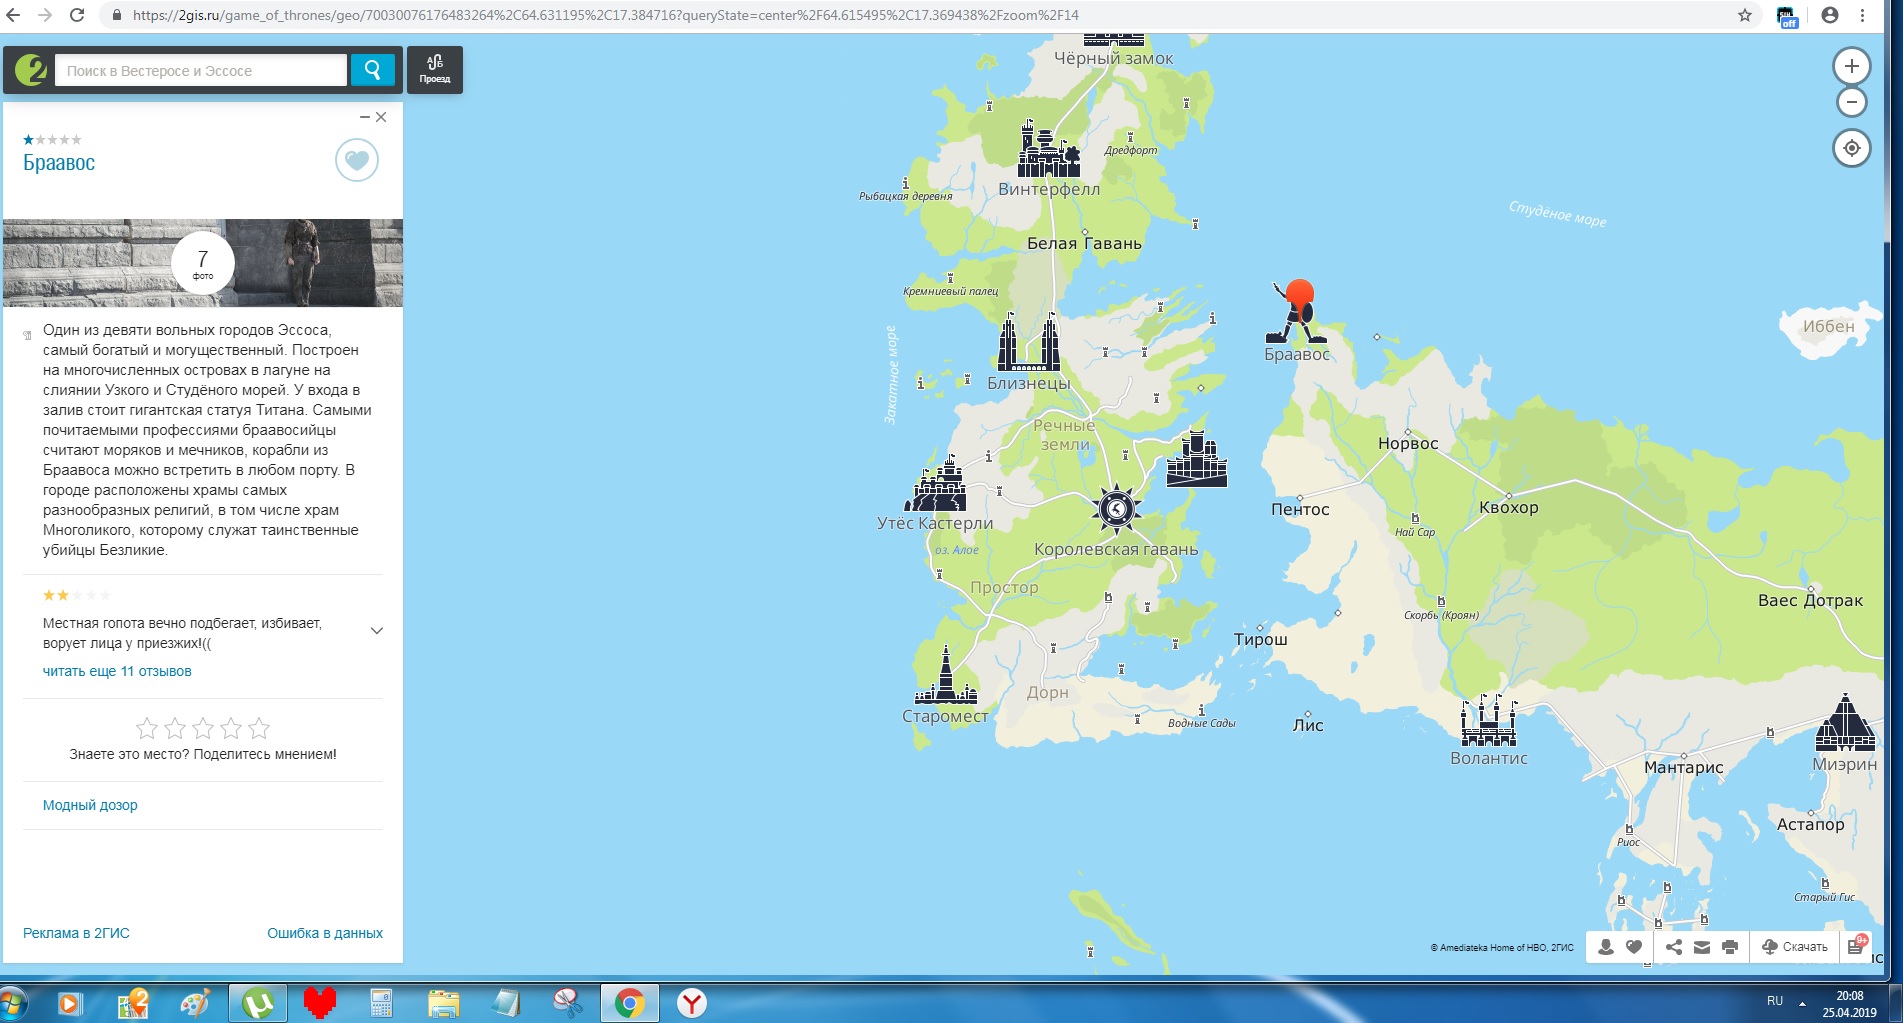The height and width of the screenshot is (1023, 1903).
Task: Open Реклама в 2ГИС link
Action: (x=76, y=933)
